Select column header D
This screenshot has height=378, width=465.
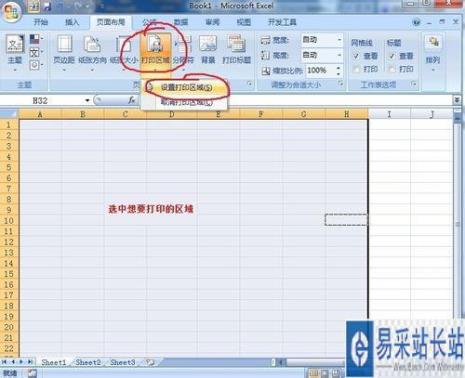(171, 114)
